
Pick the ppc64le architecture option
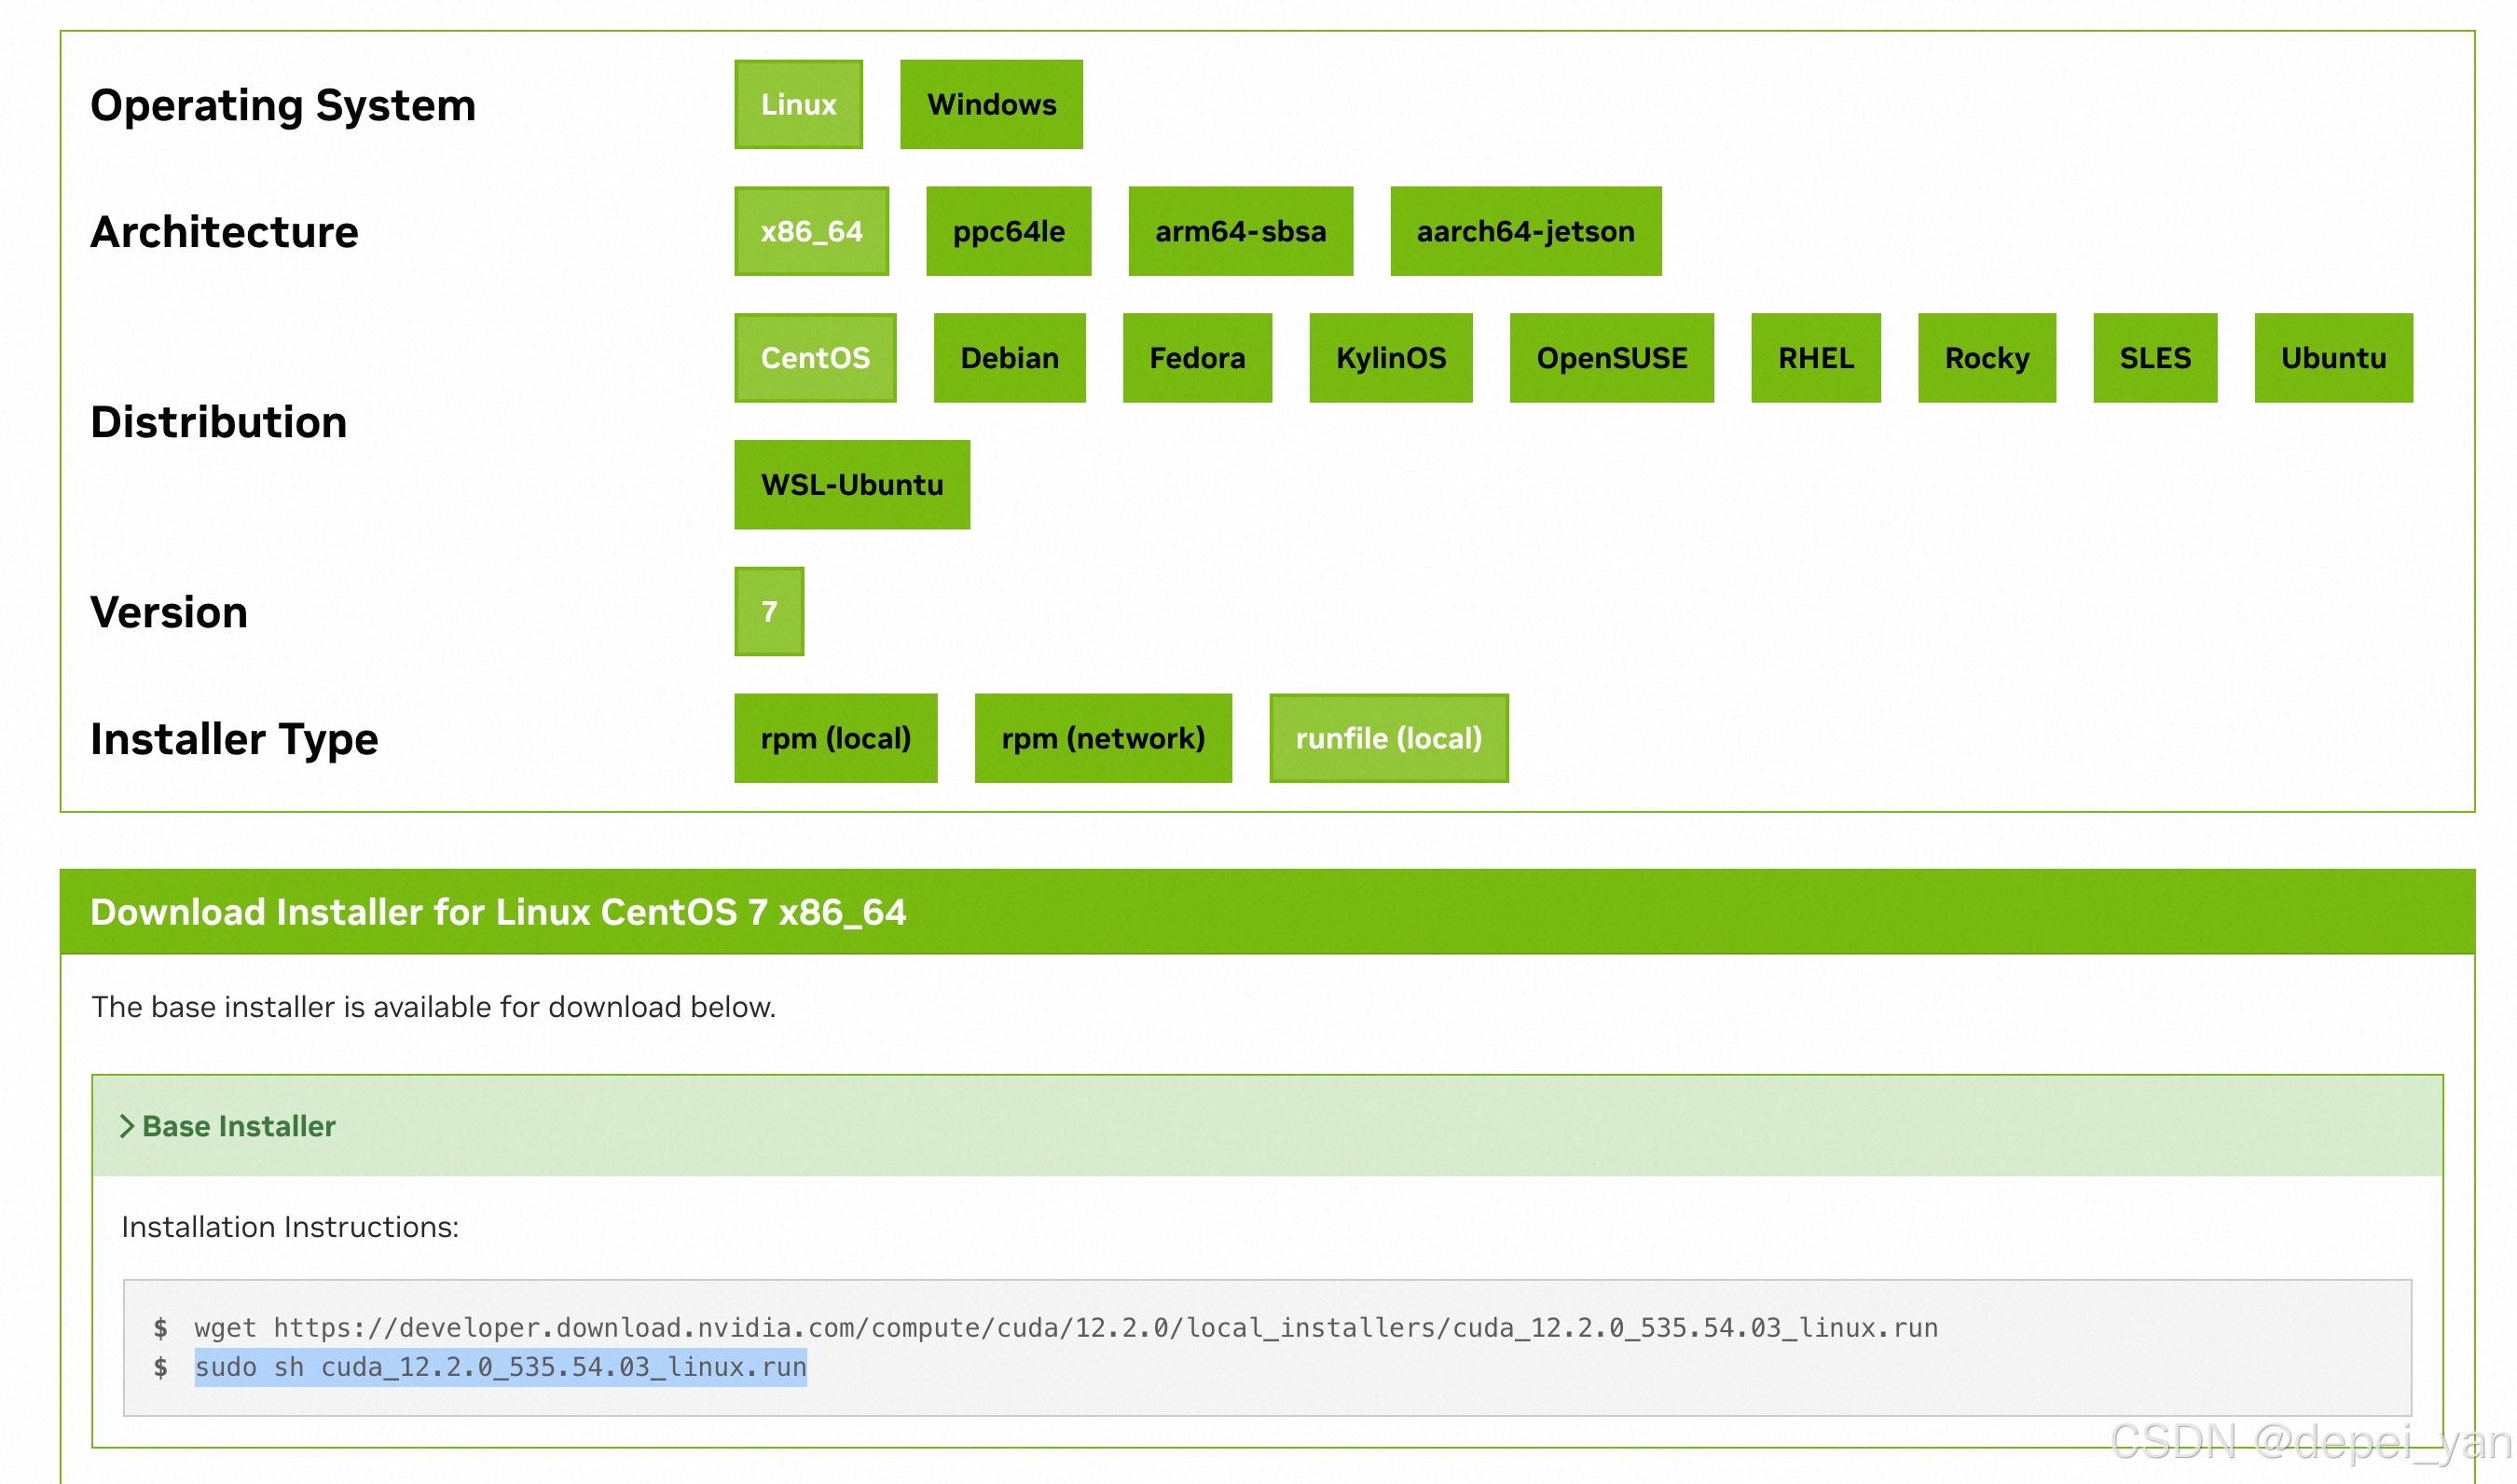(x=1008, y=231)
